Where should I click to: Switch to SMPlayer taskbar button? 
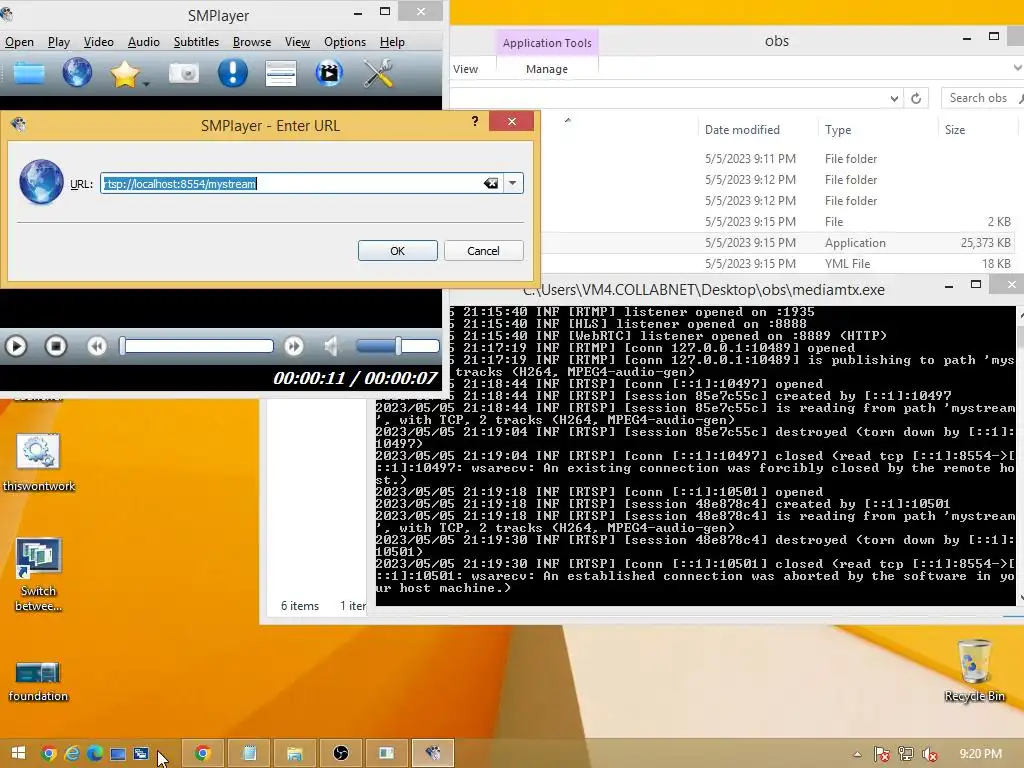click(x=432, y=754)
